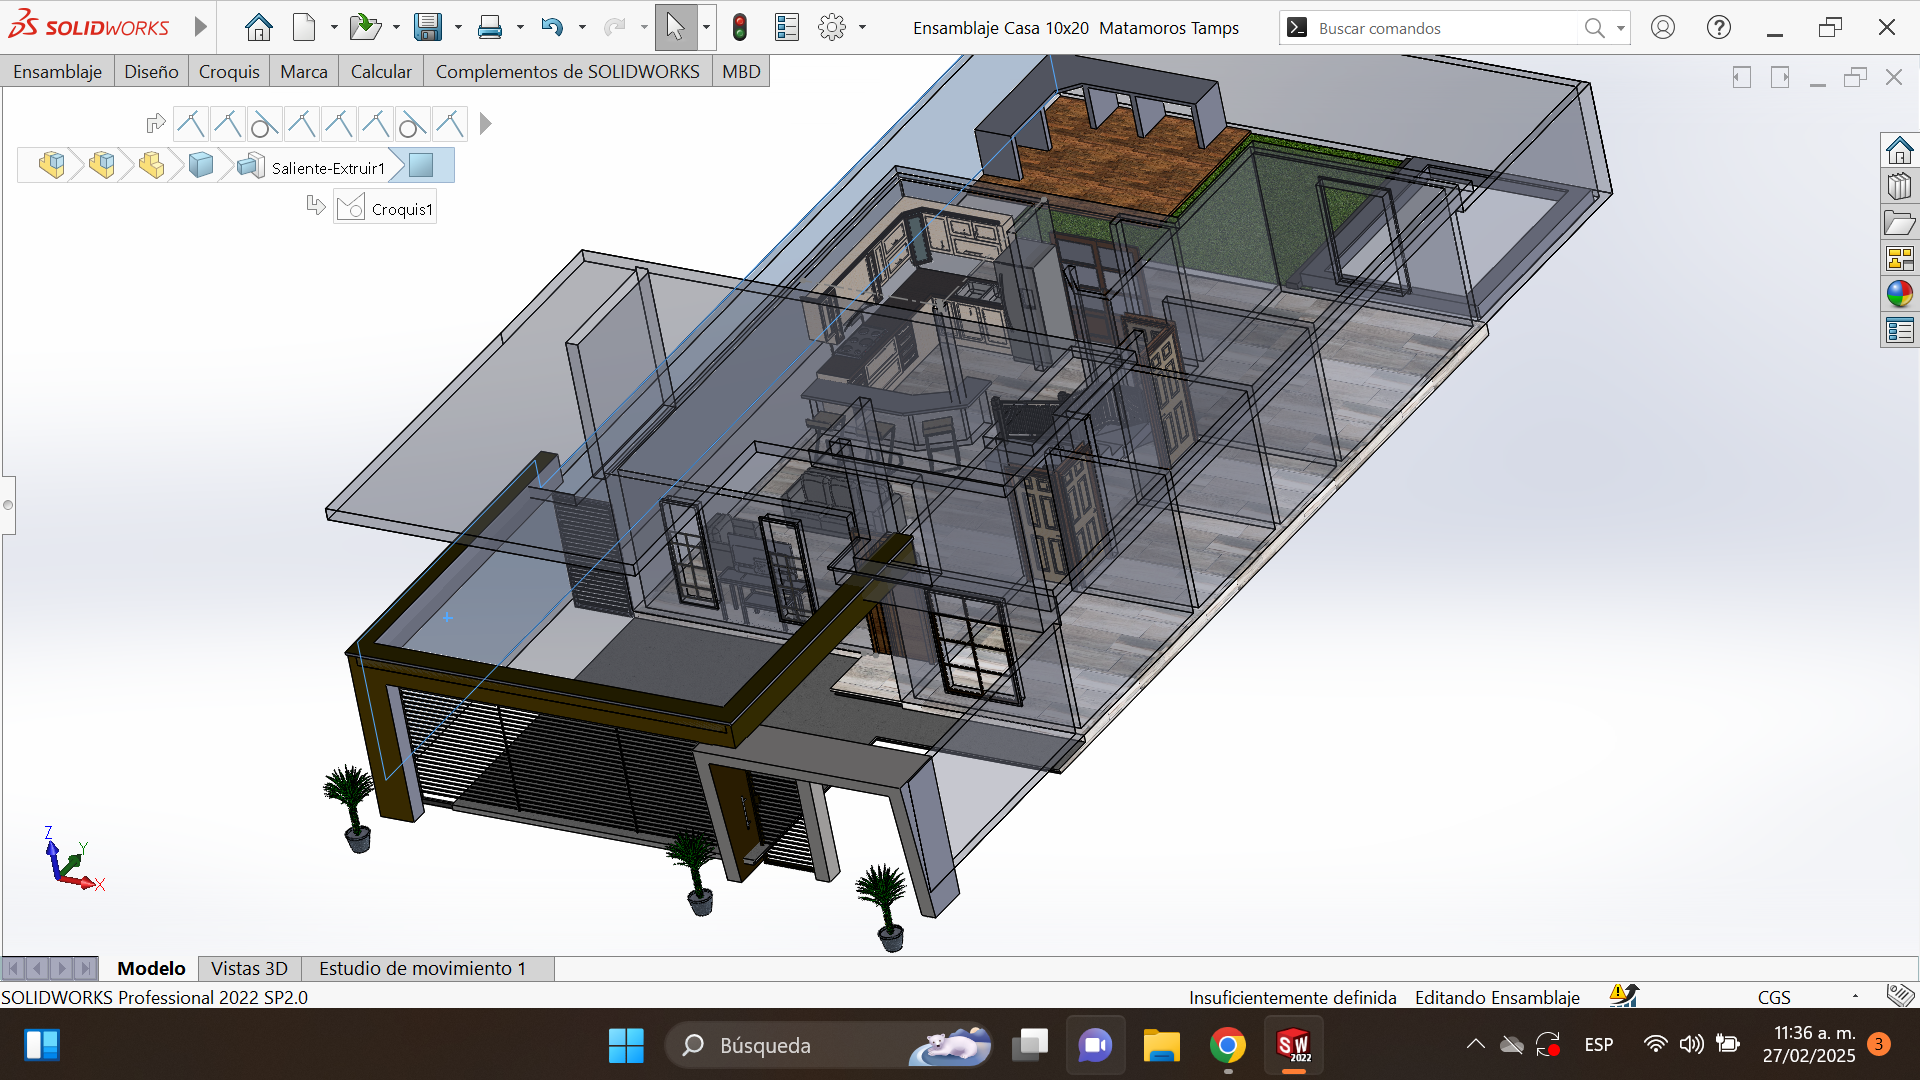Open the Save dropdown arrow
Screen dimensions: 1920x1080
point(458,28)
